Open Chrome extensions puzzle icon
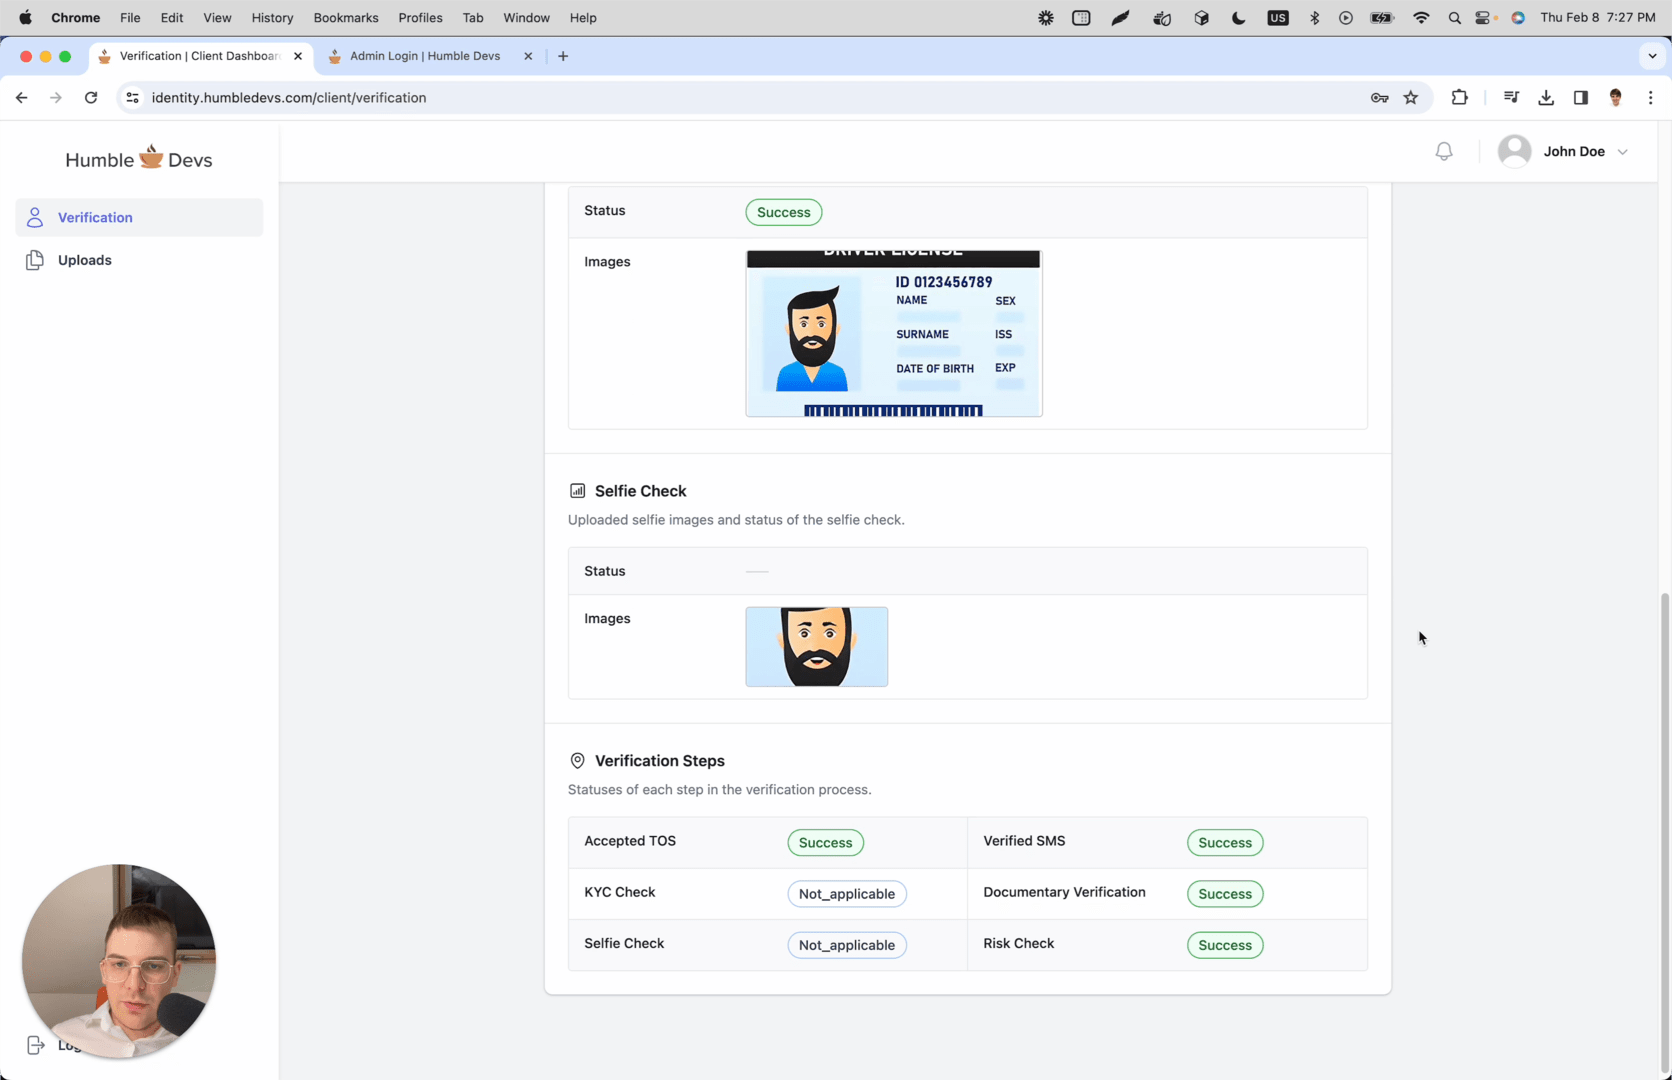1672x1080 pixels. click(1460, 97)
